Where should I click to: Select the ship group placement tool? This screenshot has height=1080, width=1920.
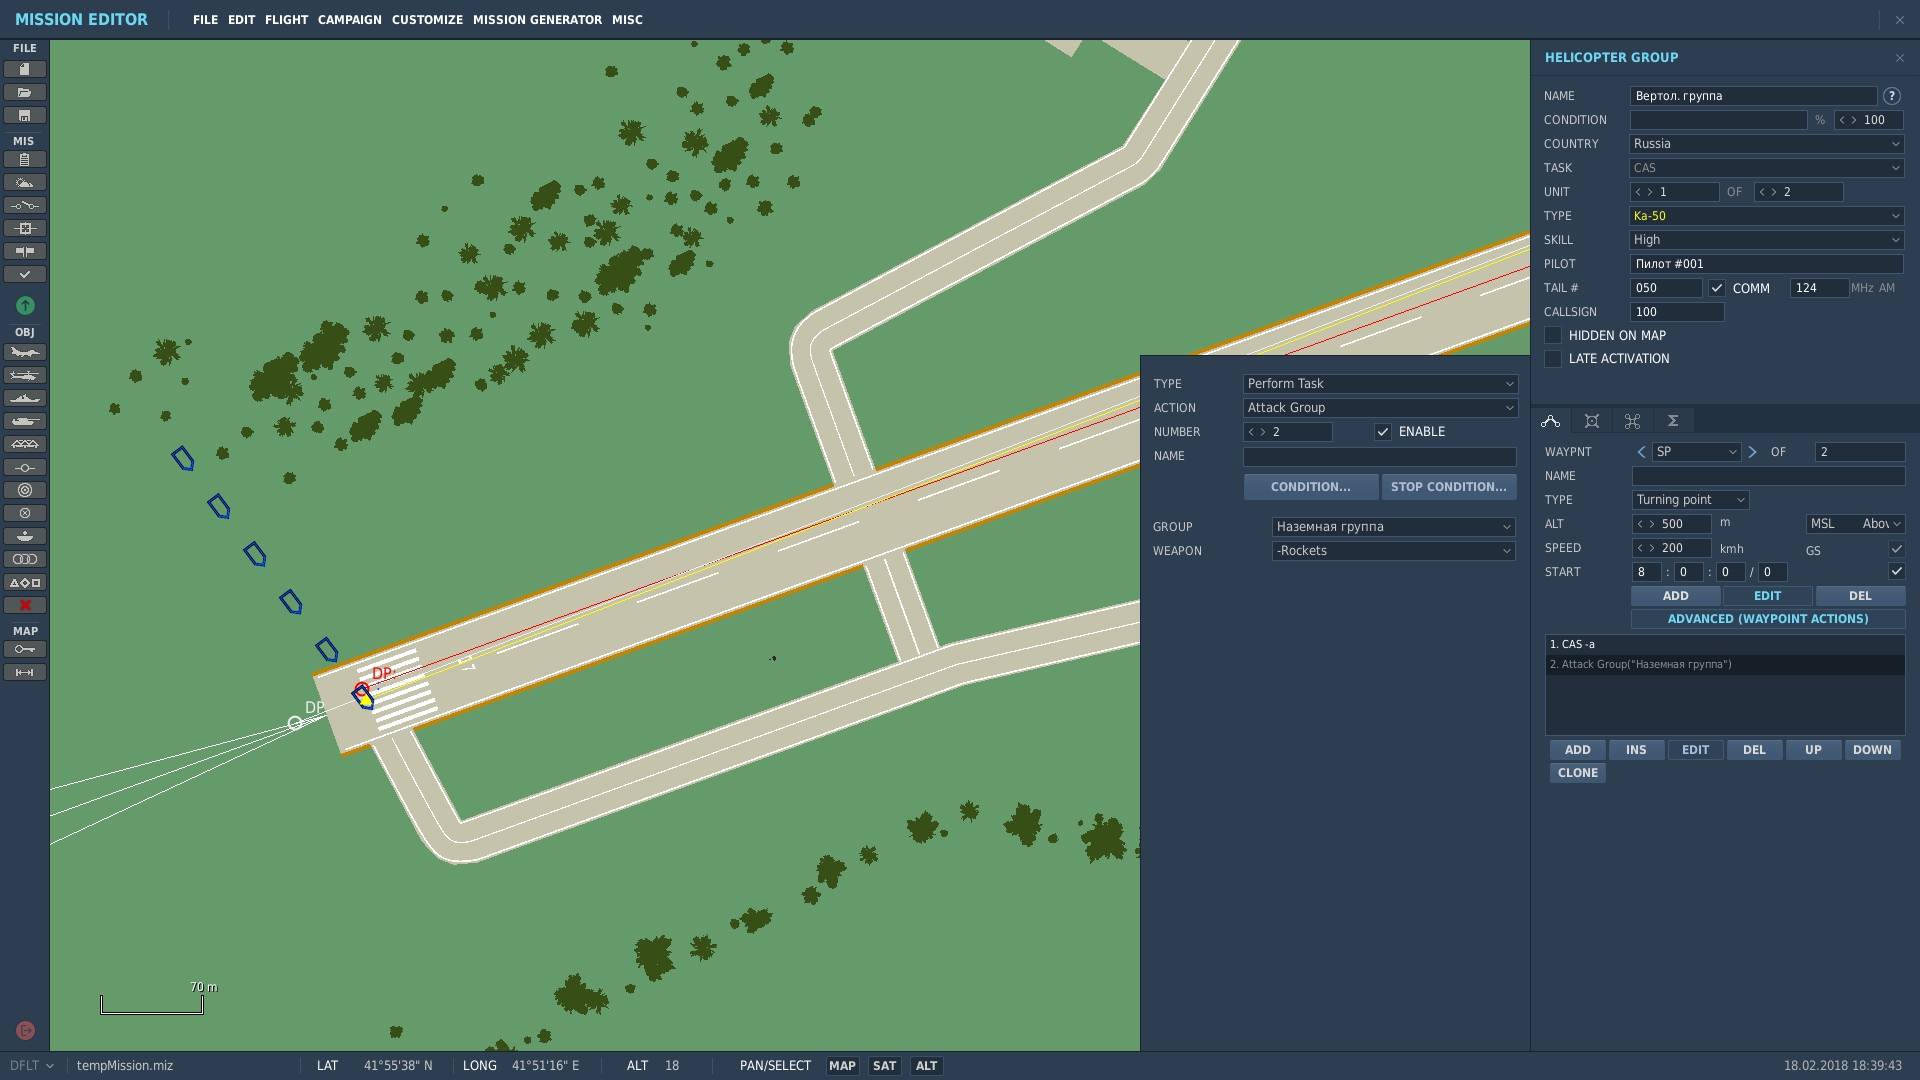point(25,399)
